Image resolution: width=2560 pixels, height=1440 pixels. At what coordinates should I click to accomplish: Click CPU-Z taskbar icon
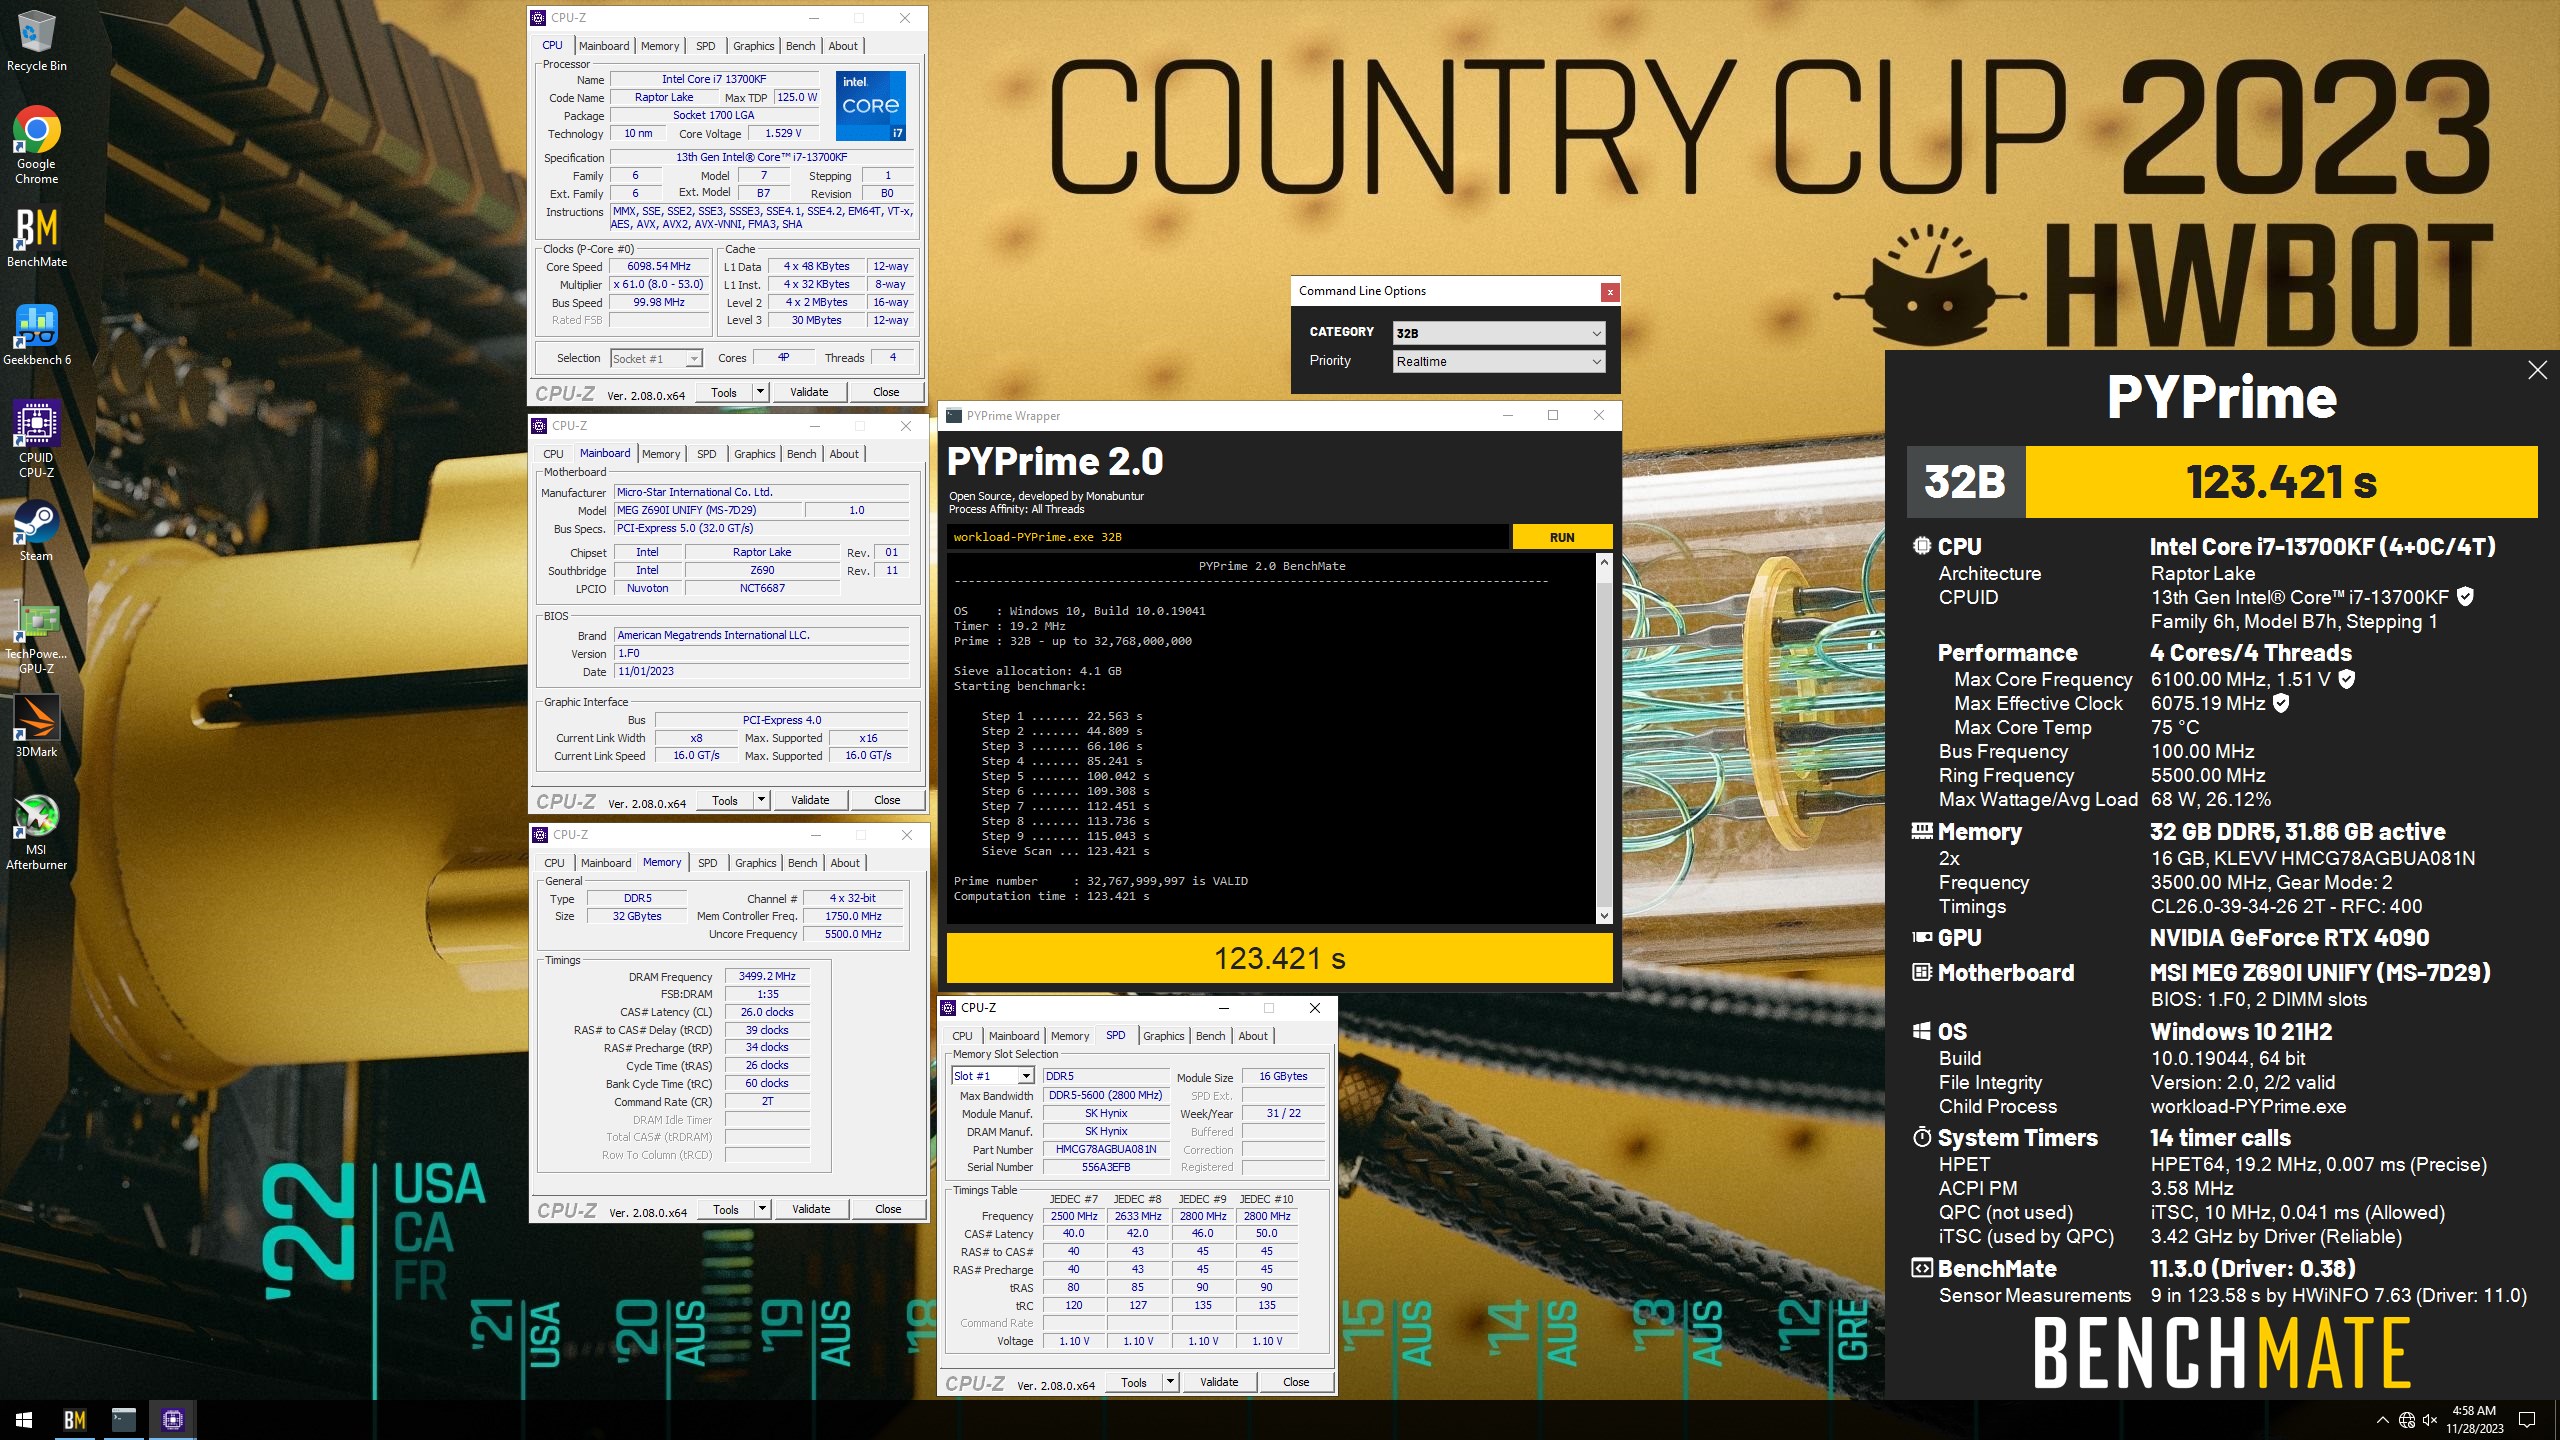(x=172, y=1419)
